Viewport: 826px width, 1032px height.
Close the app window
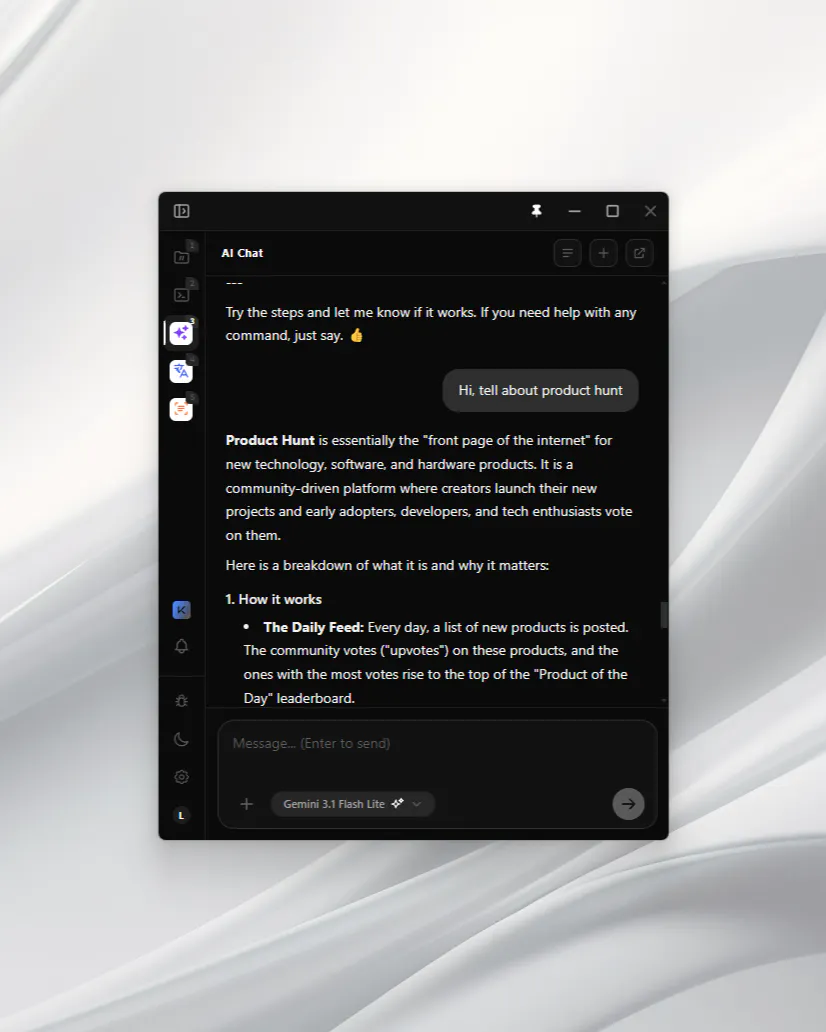click(650, 211)
